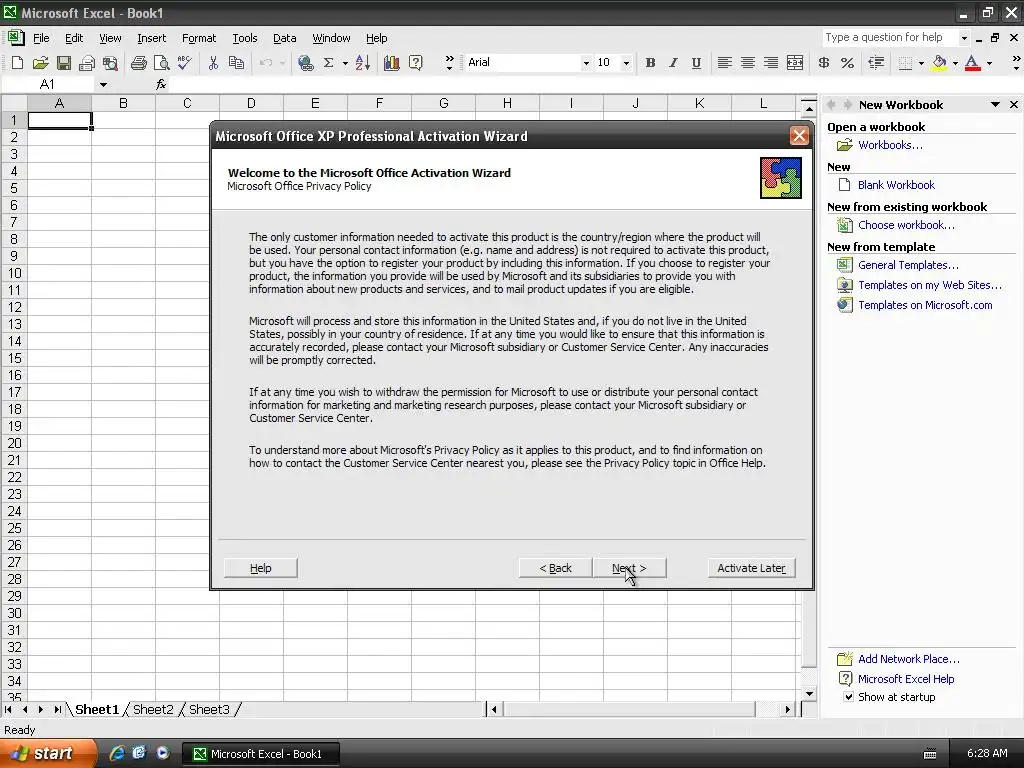Align cell text left
This screenshot has width=1024, height=768.
pyautogui.click(x=724, y=63)
